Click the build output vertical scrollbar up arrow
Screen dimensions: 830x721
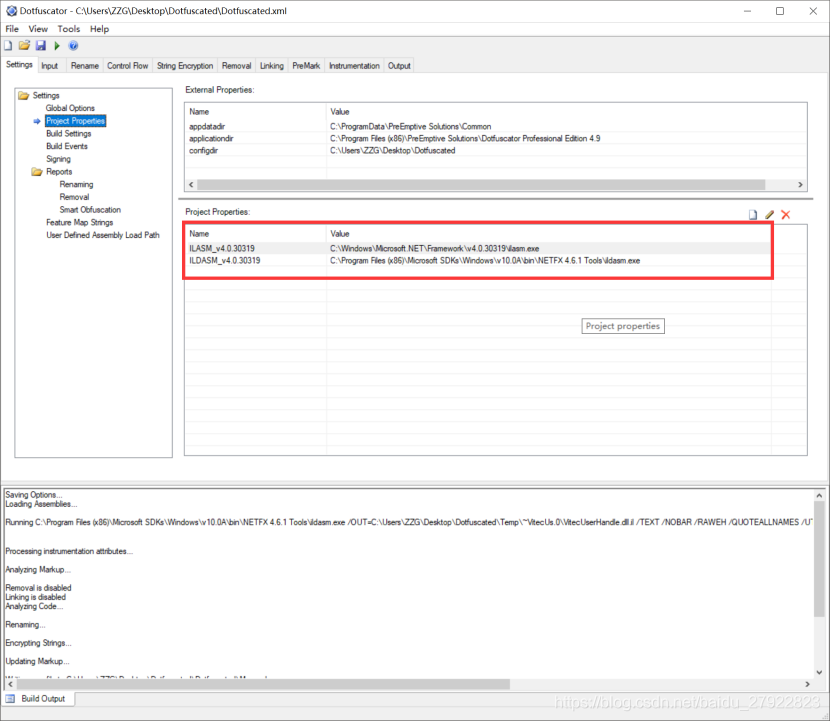819,495
